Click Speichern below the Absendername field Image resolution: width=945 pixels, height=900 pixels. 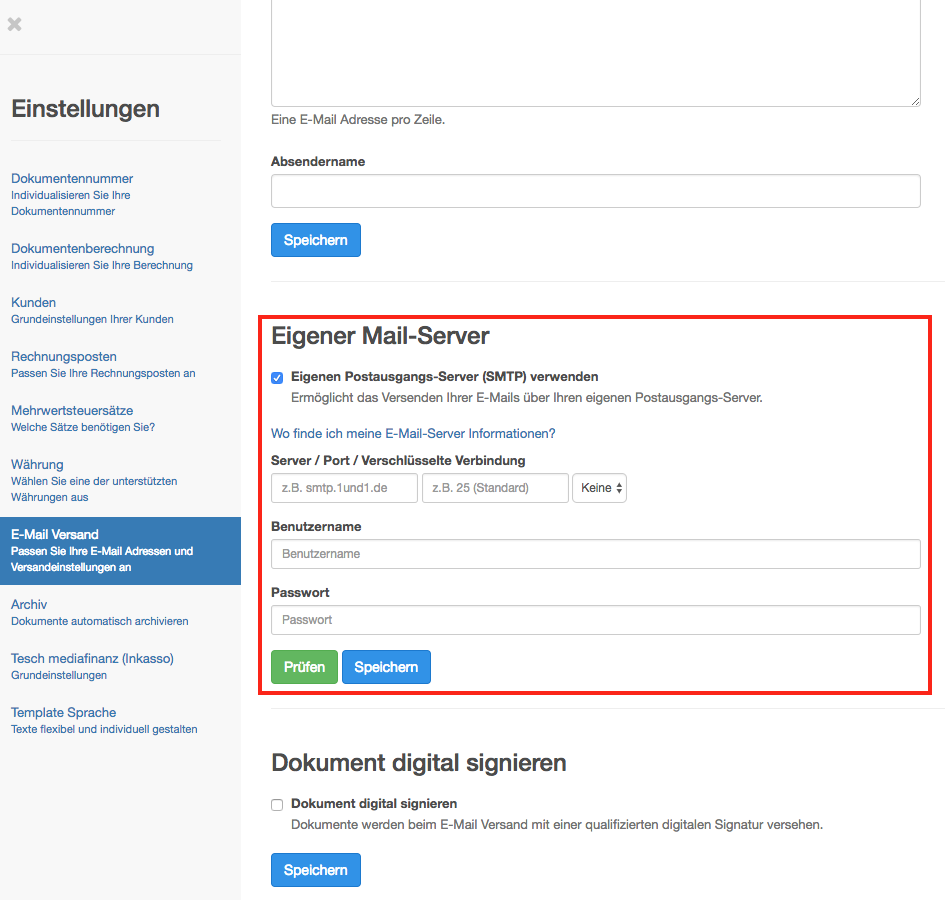[x=315, y=240]
